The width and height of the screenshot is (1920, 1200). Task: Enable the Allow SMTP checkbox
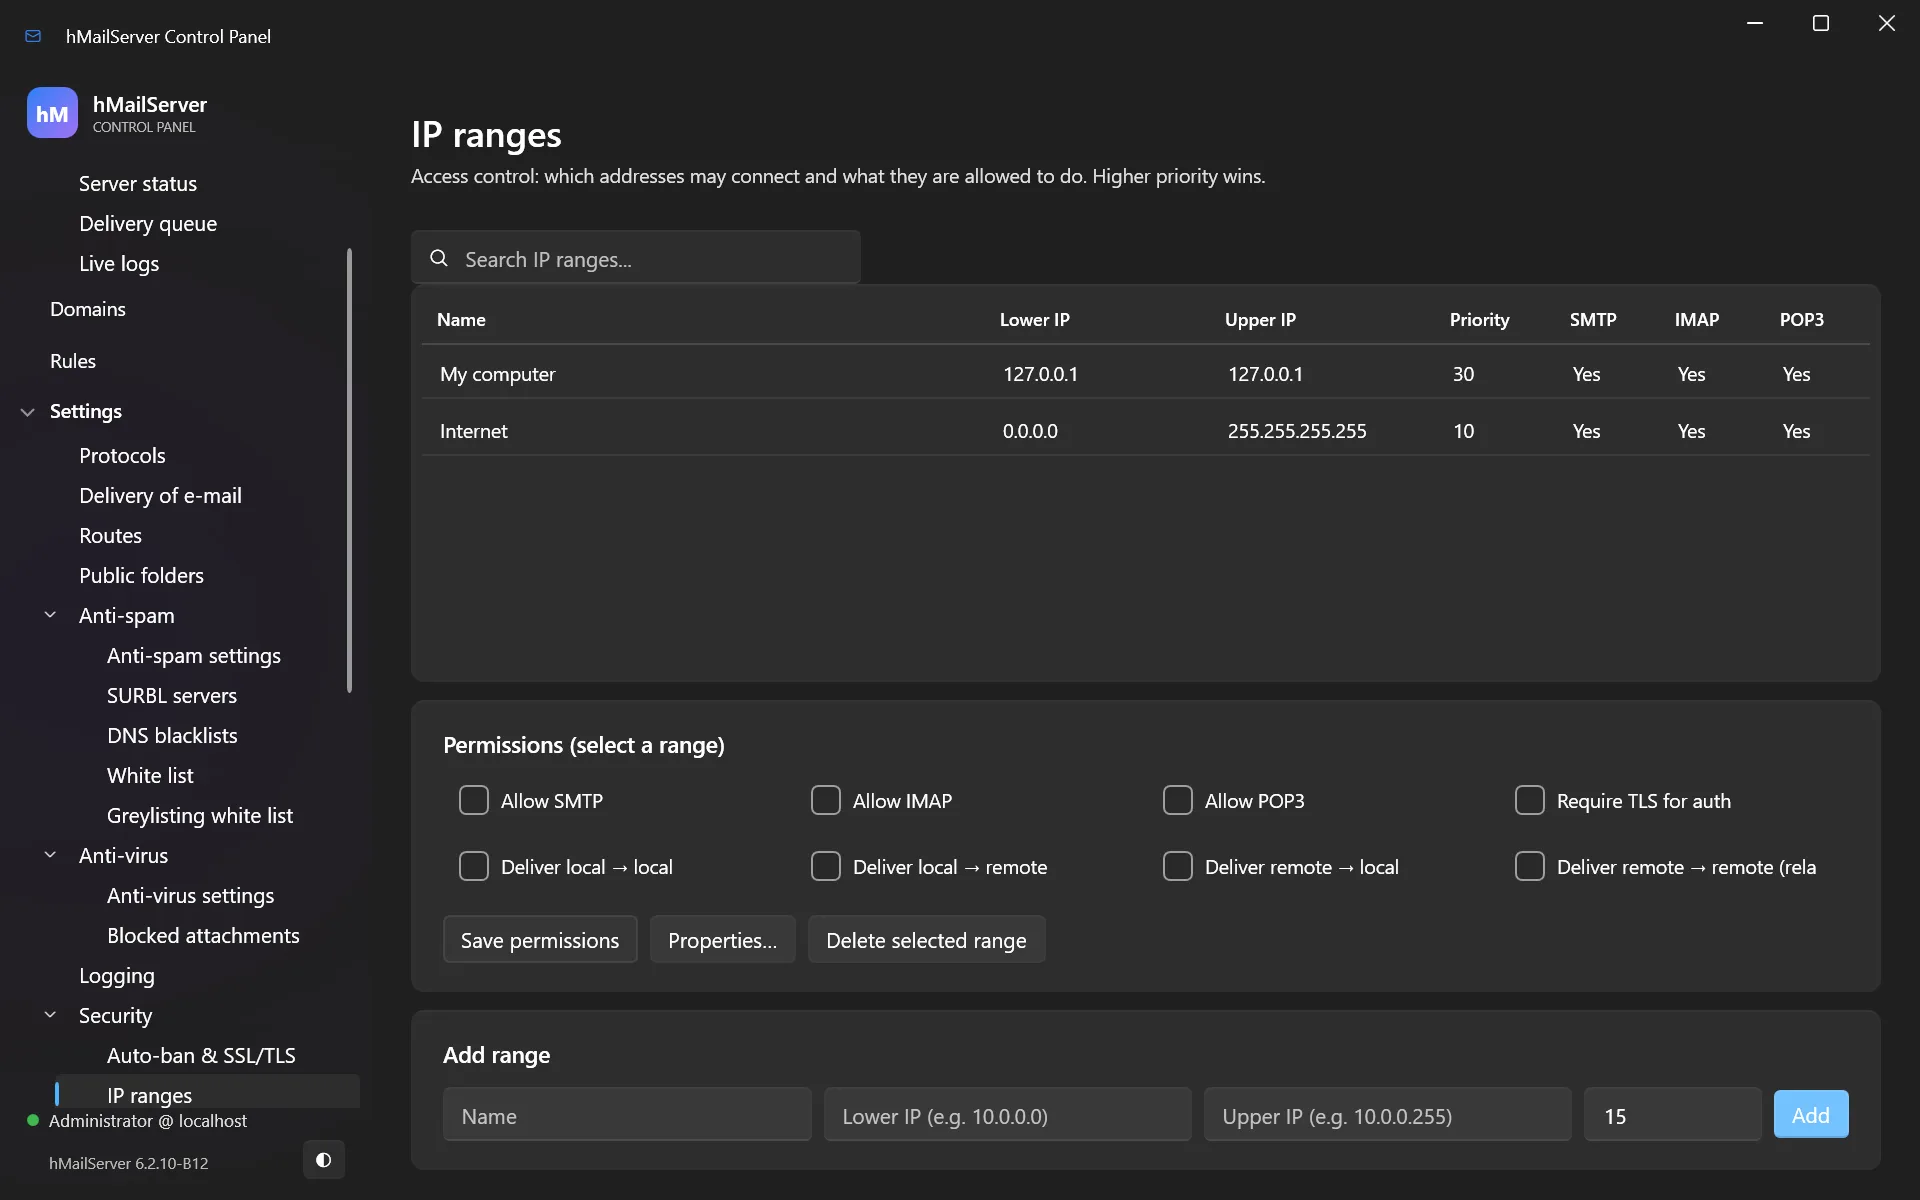474,800
